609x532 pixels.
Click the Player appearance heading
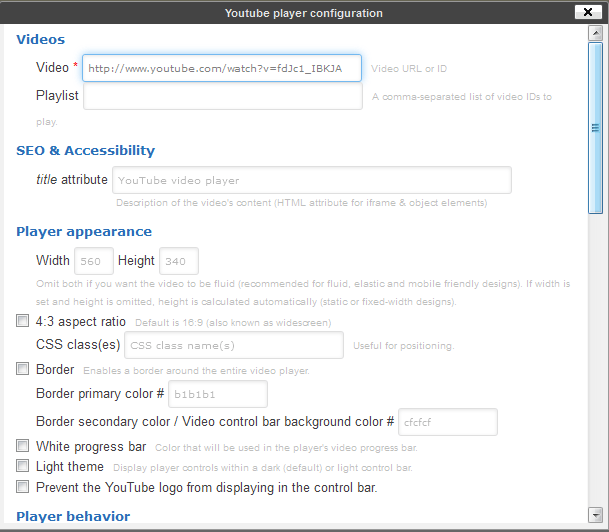(x=84, y=232)
